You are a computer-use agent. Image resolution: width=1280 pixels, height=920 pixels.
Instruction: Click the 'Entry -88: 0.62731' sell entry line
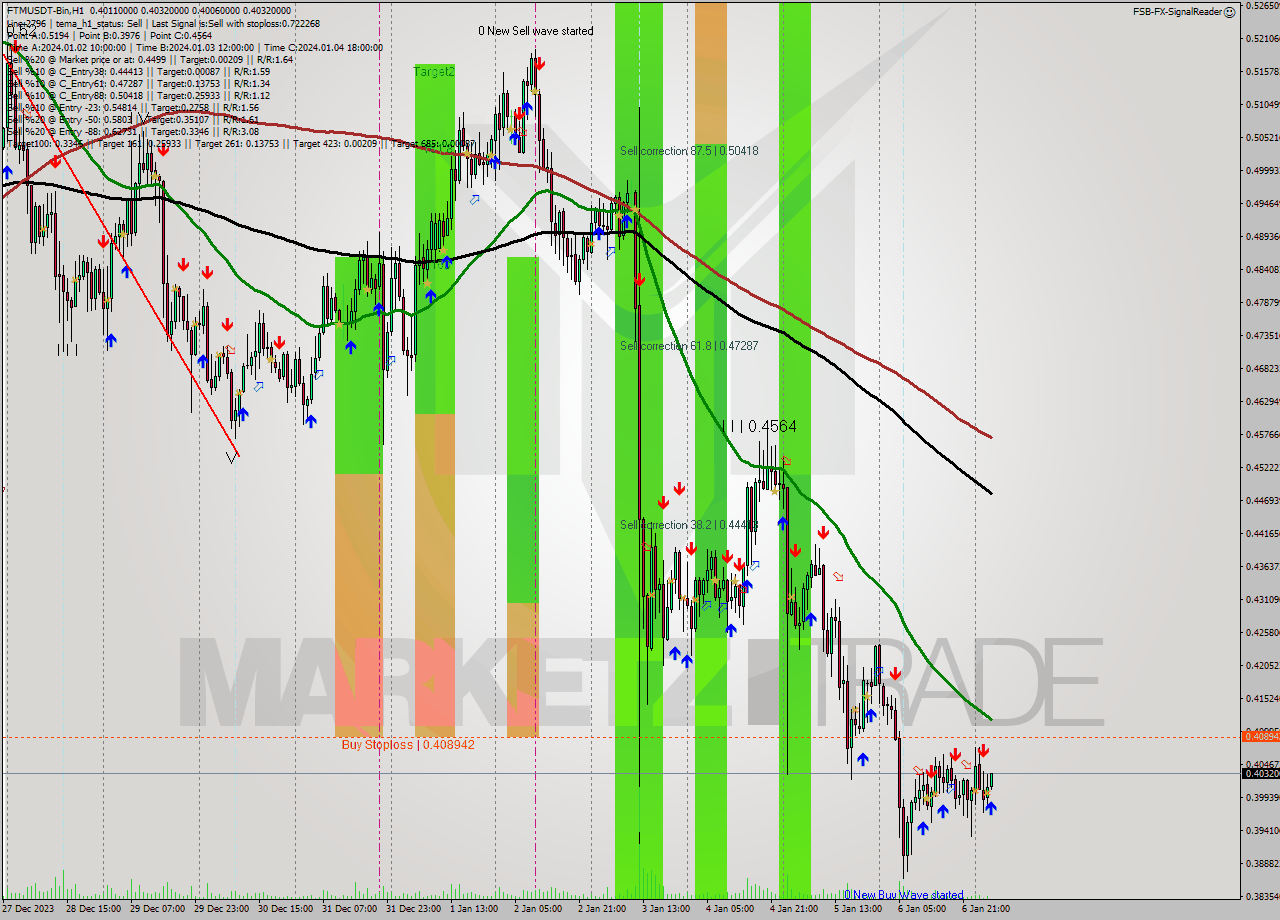pos(132,131)
